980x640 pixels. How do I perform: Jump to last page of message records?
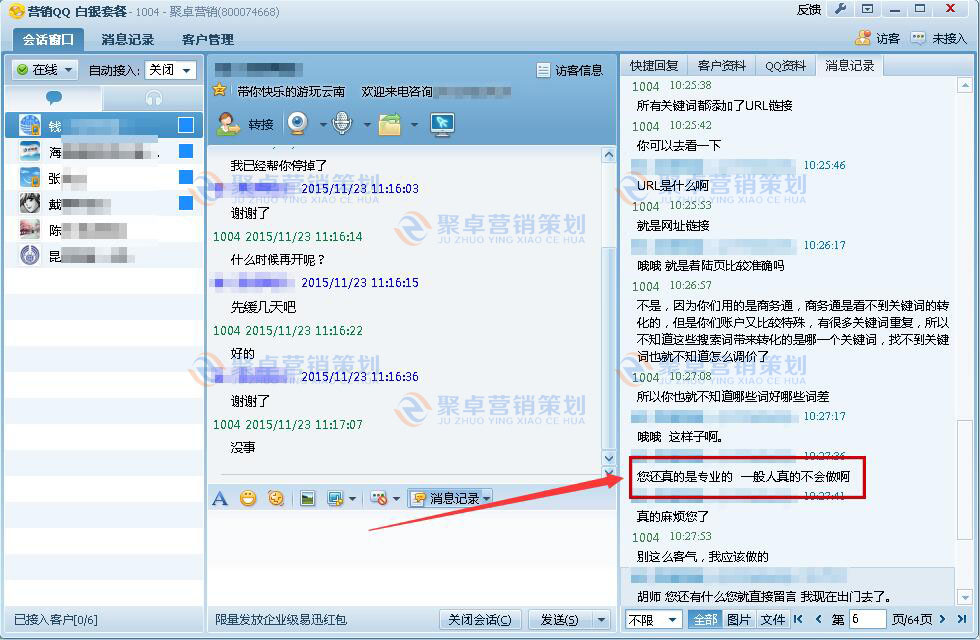(x=962, y=619)
